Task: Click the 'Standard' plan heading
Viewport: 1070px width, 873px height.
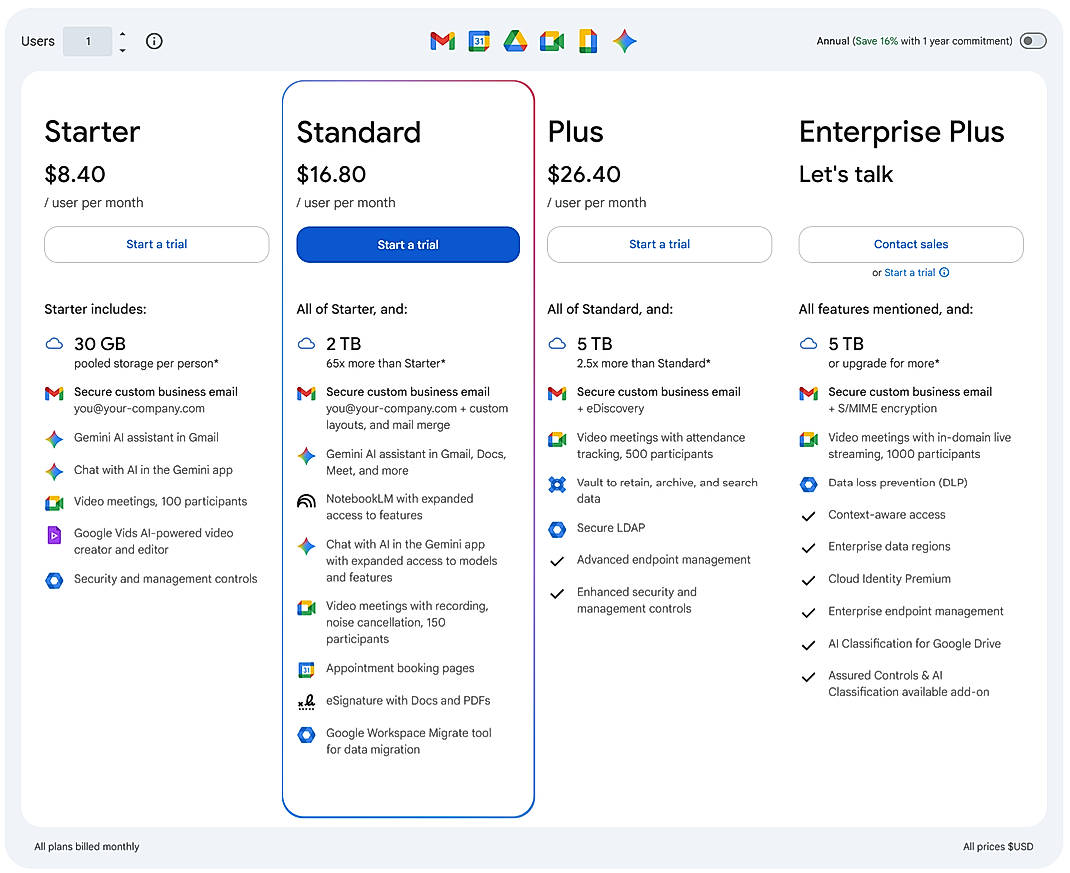Action: click(358, 132)
